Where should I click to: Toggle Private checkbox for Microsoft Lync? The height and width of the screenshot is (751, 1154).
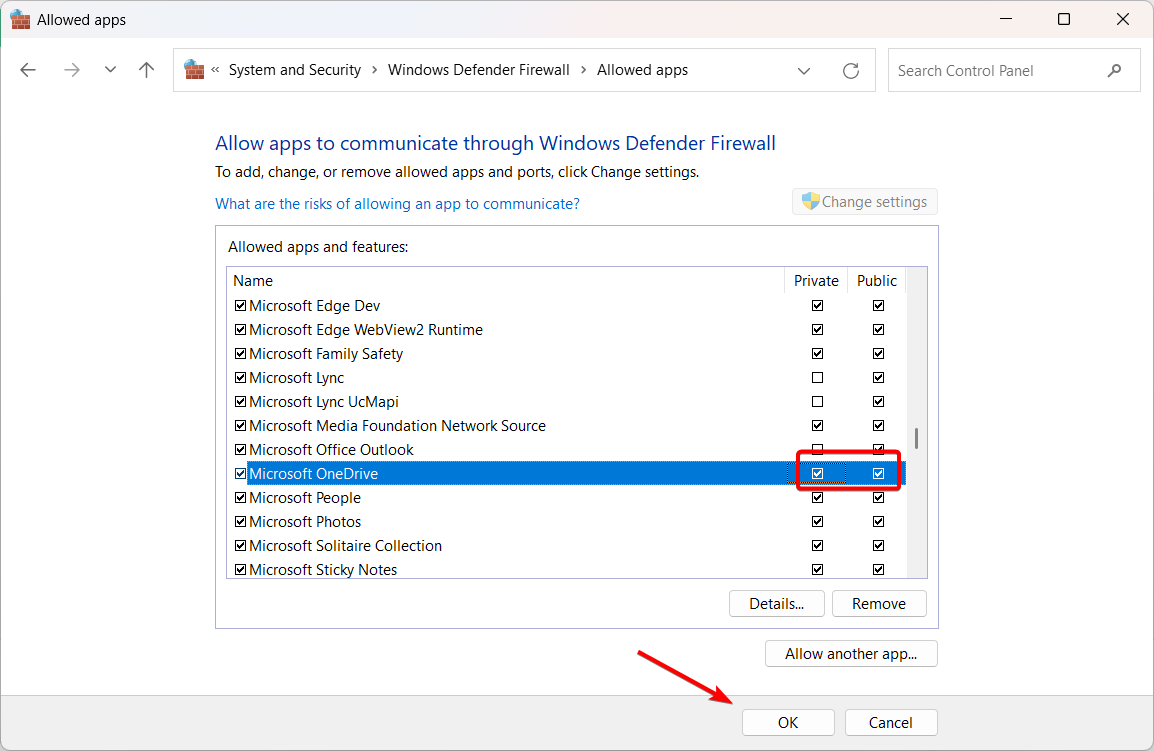pos(818,378)
